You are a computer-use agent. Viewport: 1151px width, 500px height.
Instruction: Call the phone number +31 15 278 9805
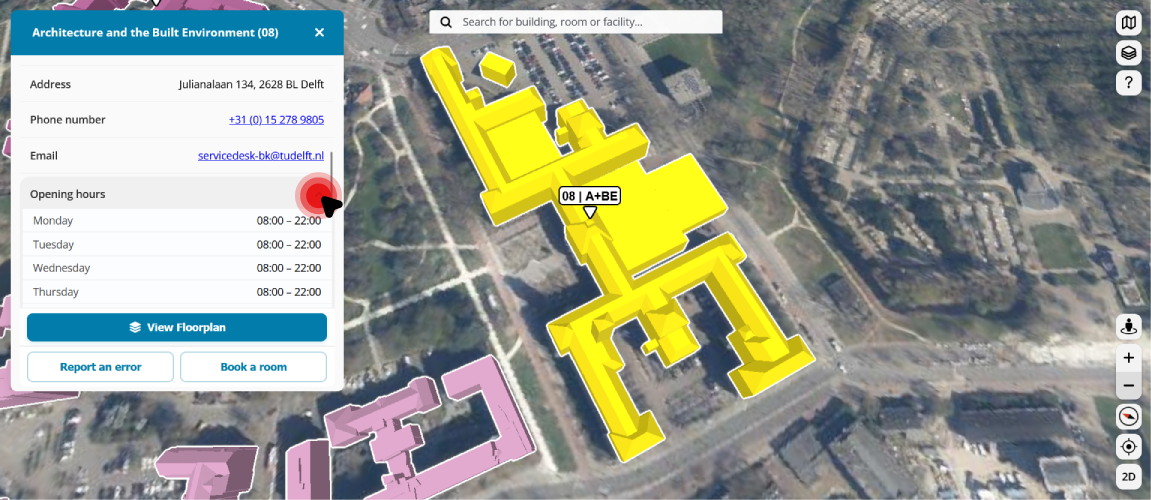click(276, 120)
